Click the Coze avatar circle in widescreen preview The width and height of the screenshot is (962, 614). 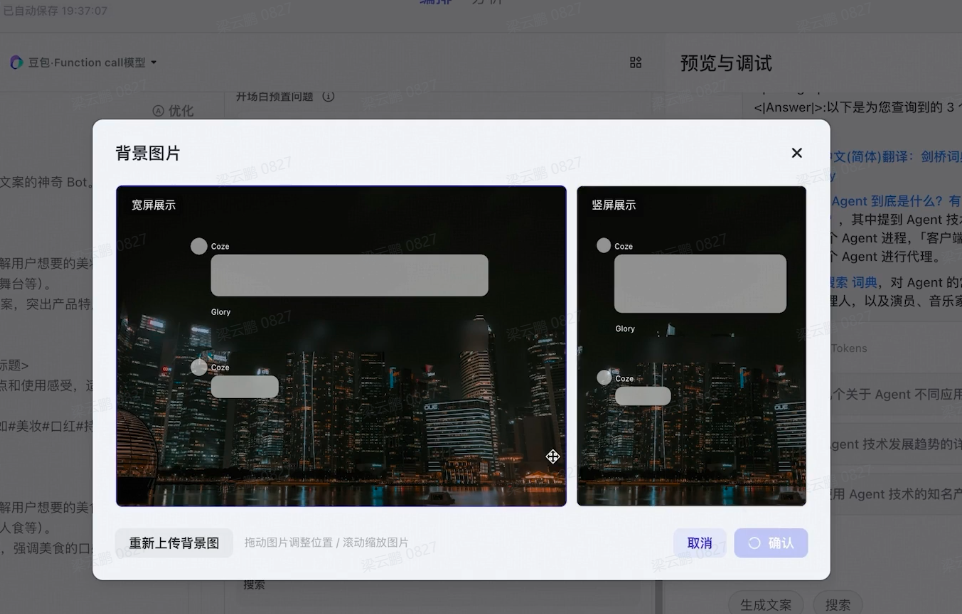pos(199,245)
